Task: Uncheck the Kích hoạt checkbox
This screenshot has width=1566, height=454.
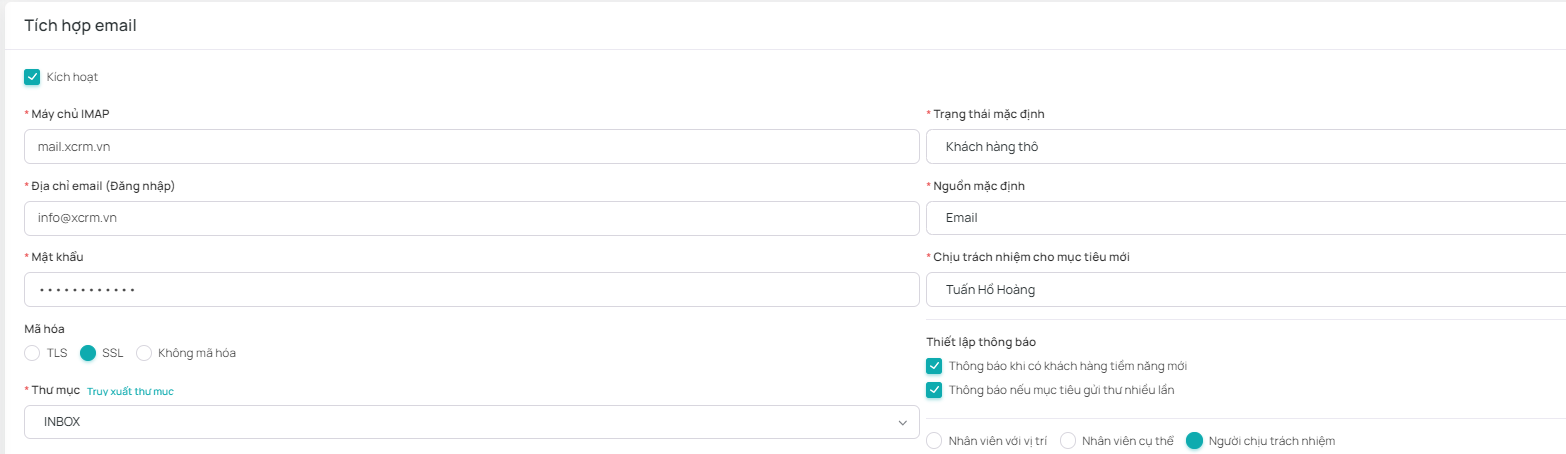Action: 32,77
